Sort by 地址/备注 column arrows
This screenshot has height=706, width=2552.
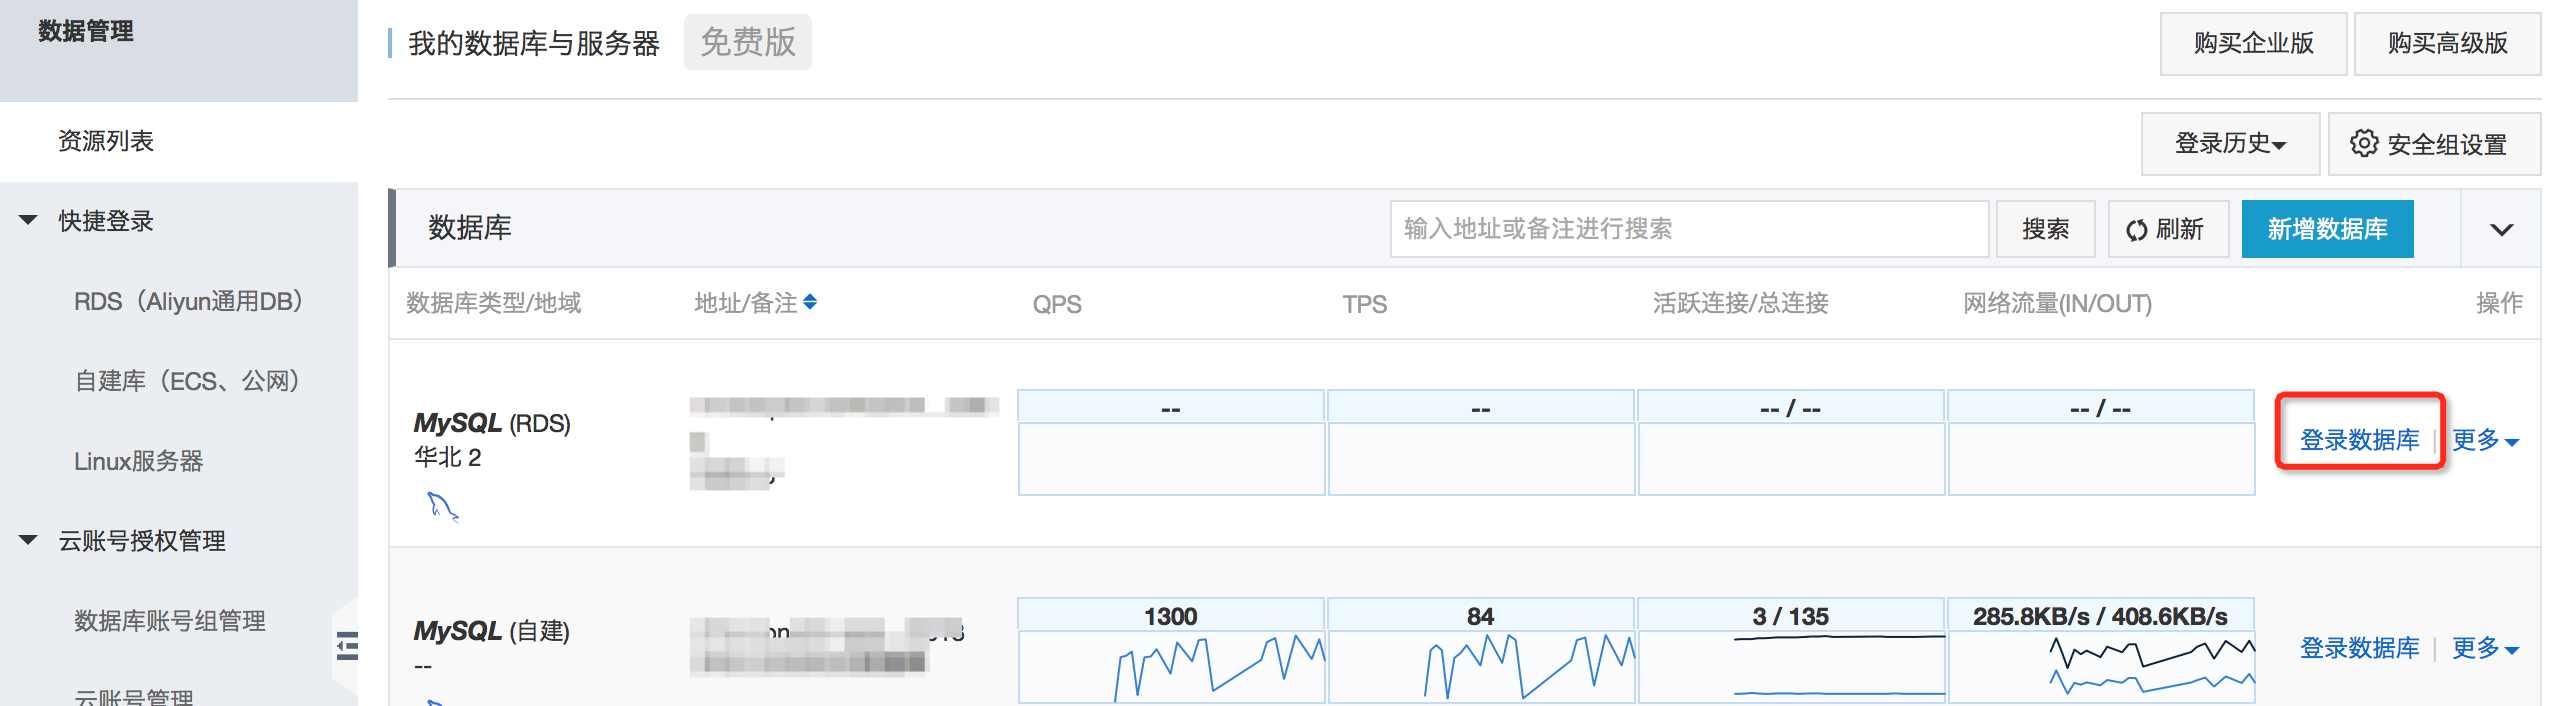coord(810,302)
